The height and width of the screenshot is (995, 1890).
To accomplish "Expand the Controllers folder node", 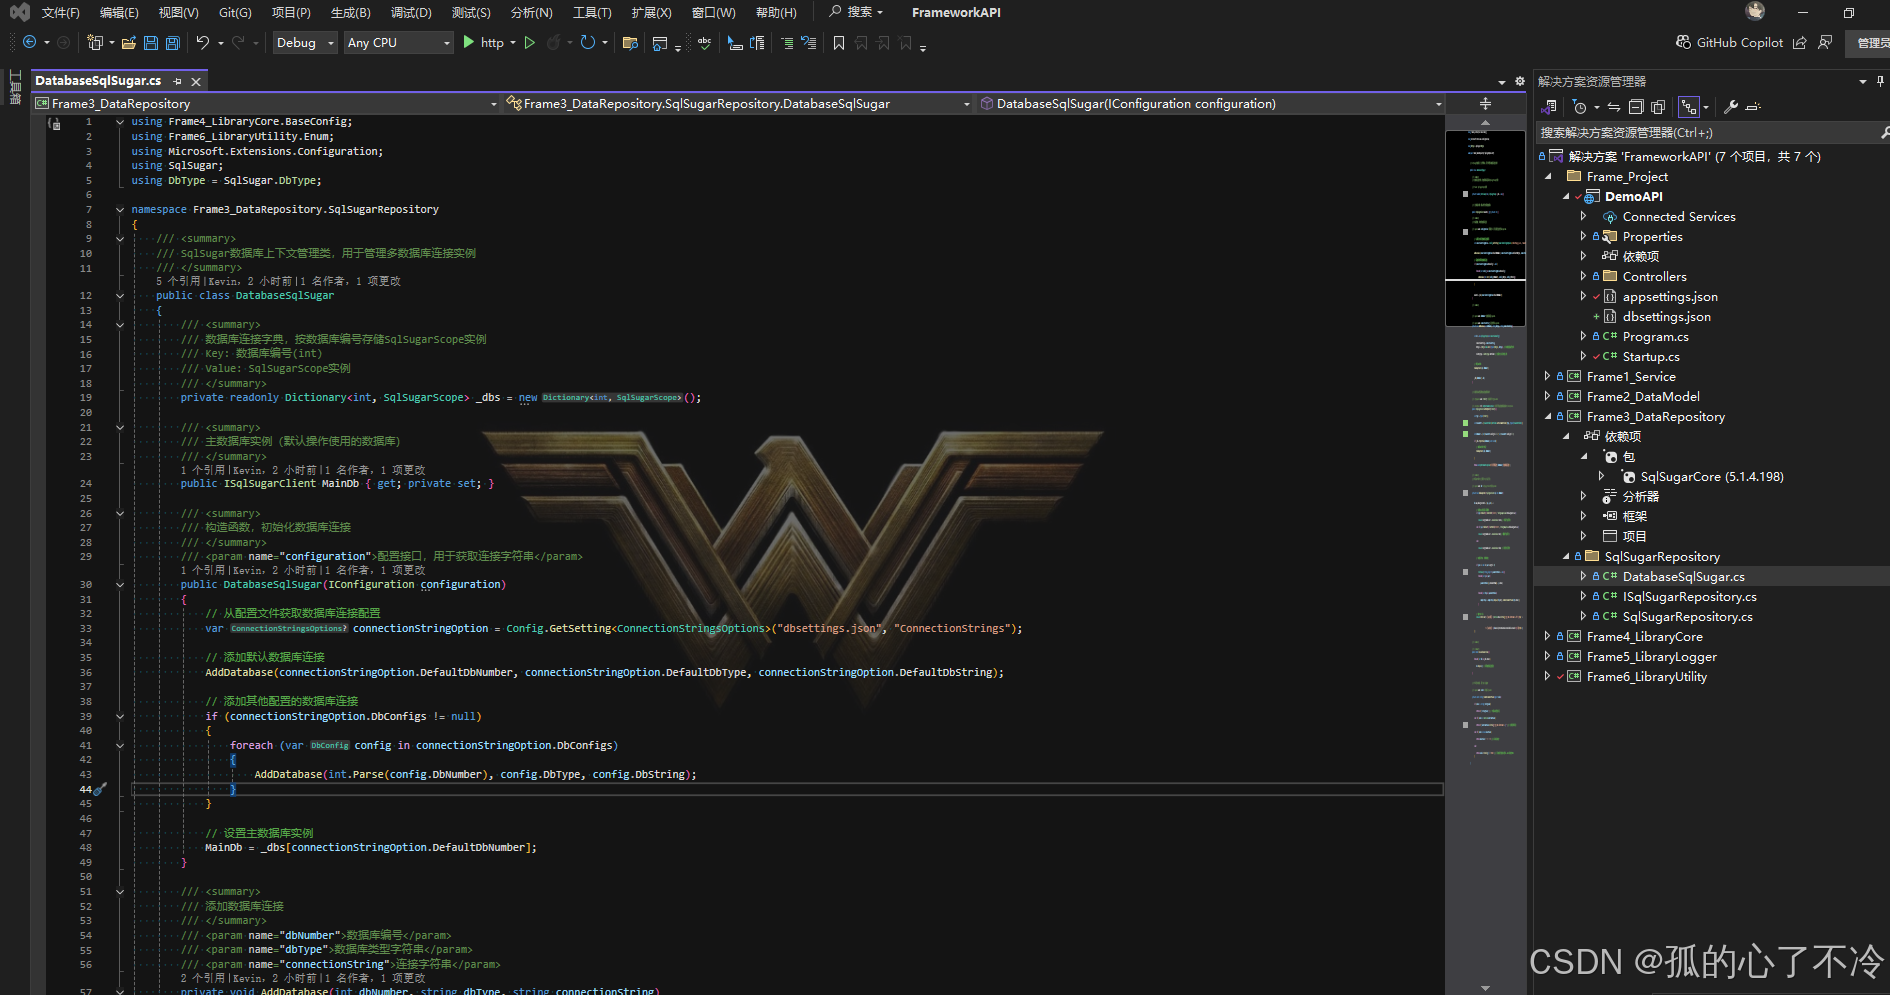I will pos(1583,276).
